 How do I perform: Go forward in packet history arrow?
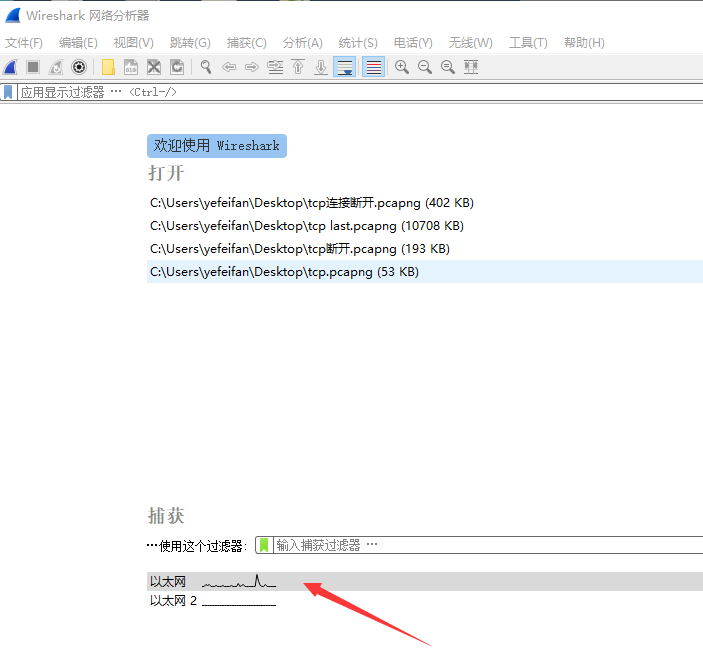[252, 67]
